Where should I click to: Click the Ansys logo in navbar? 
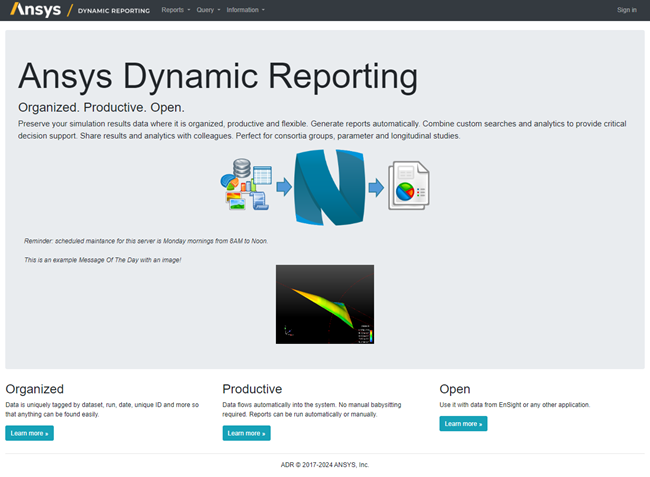click(34, 10)
